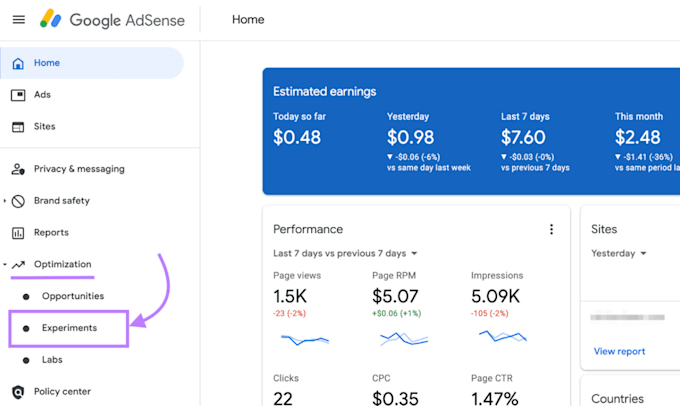Open Privacy & messaging page
The height and width of the screenshot is (406, 680).
tap(79, 169)
